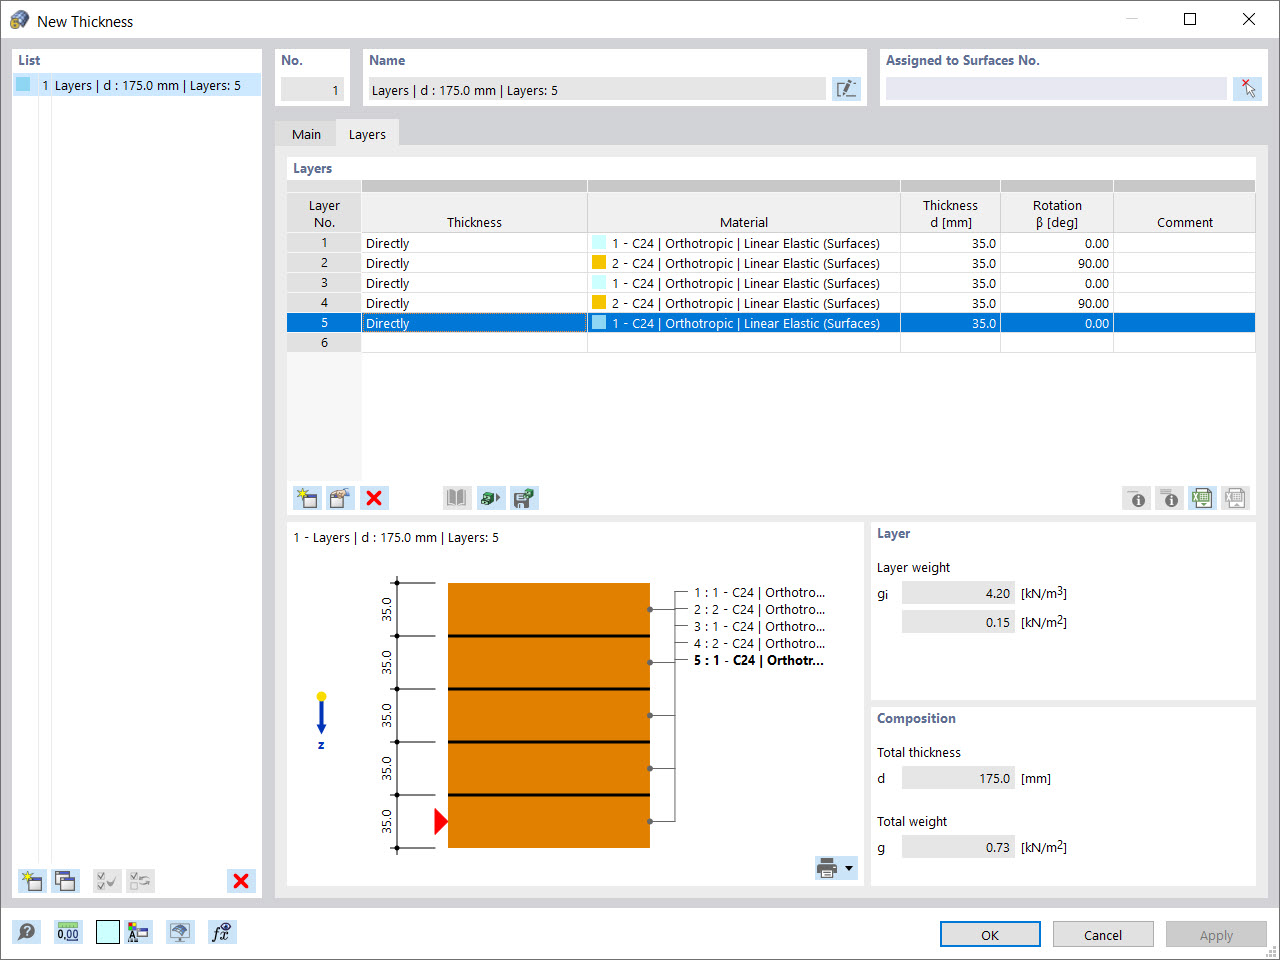Switch to the Main tab
The width and height of the screenshot is (1280, 960).
pos(306,134)
